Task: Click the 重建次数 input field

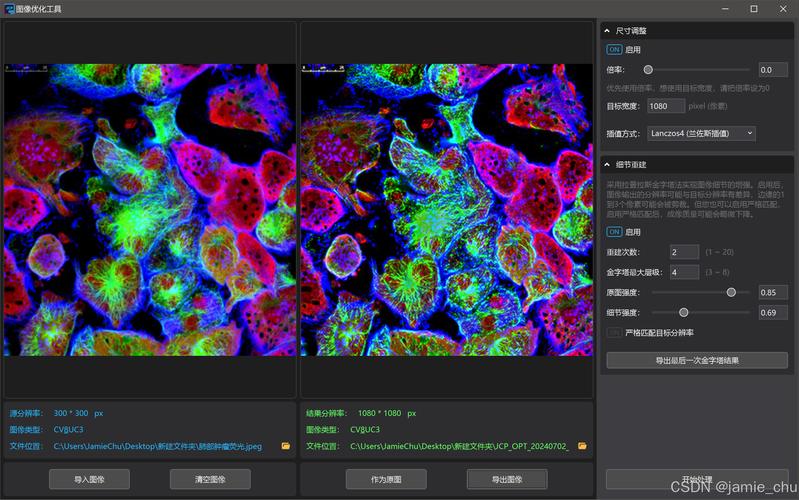Action: (684, 252)
